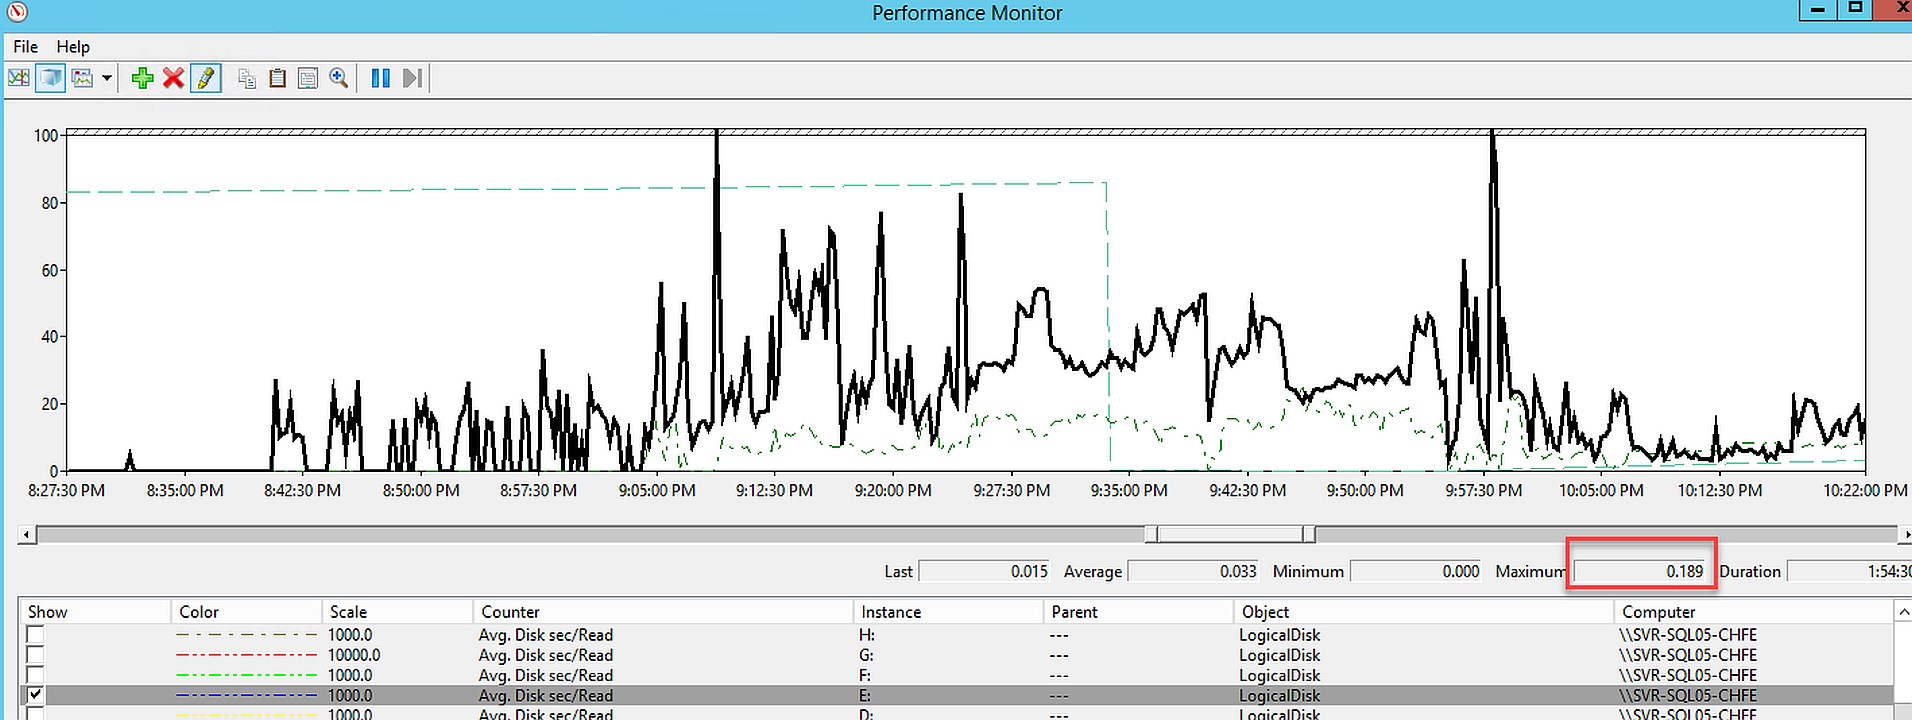This screenshot has width=1912, height=720.
Task: Click the Last value field 0.015
Action: pyautogui.click(x=985, y=571)
